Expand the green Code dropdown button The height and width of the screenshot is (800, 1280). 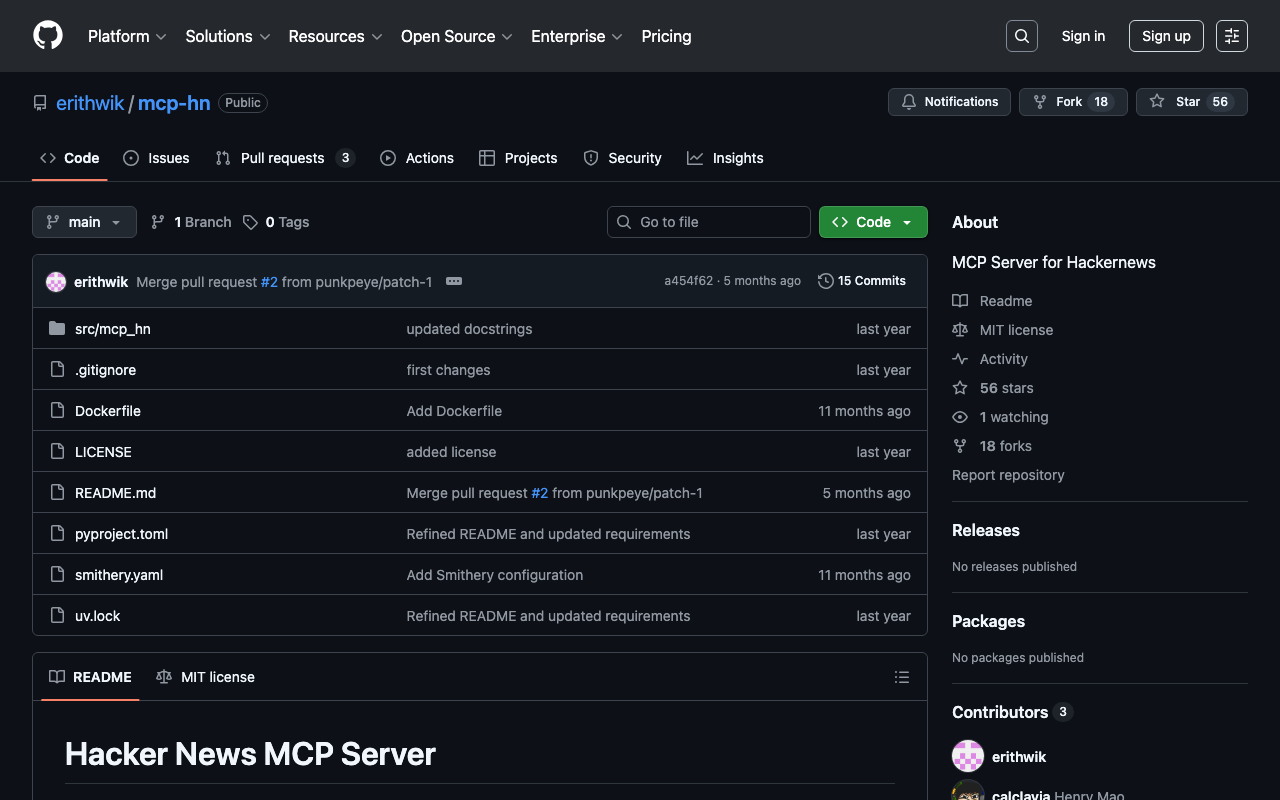click(x=872, y=222)
